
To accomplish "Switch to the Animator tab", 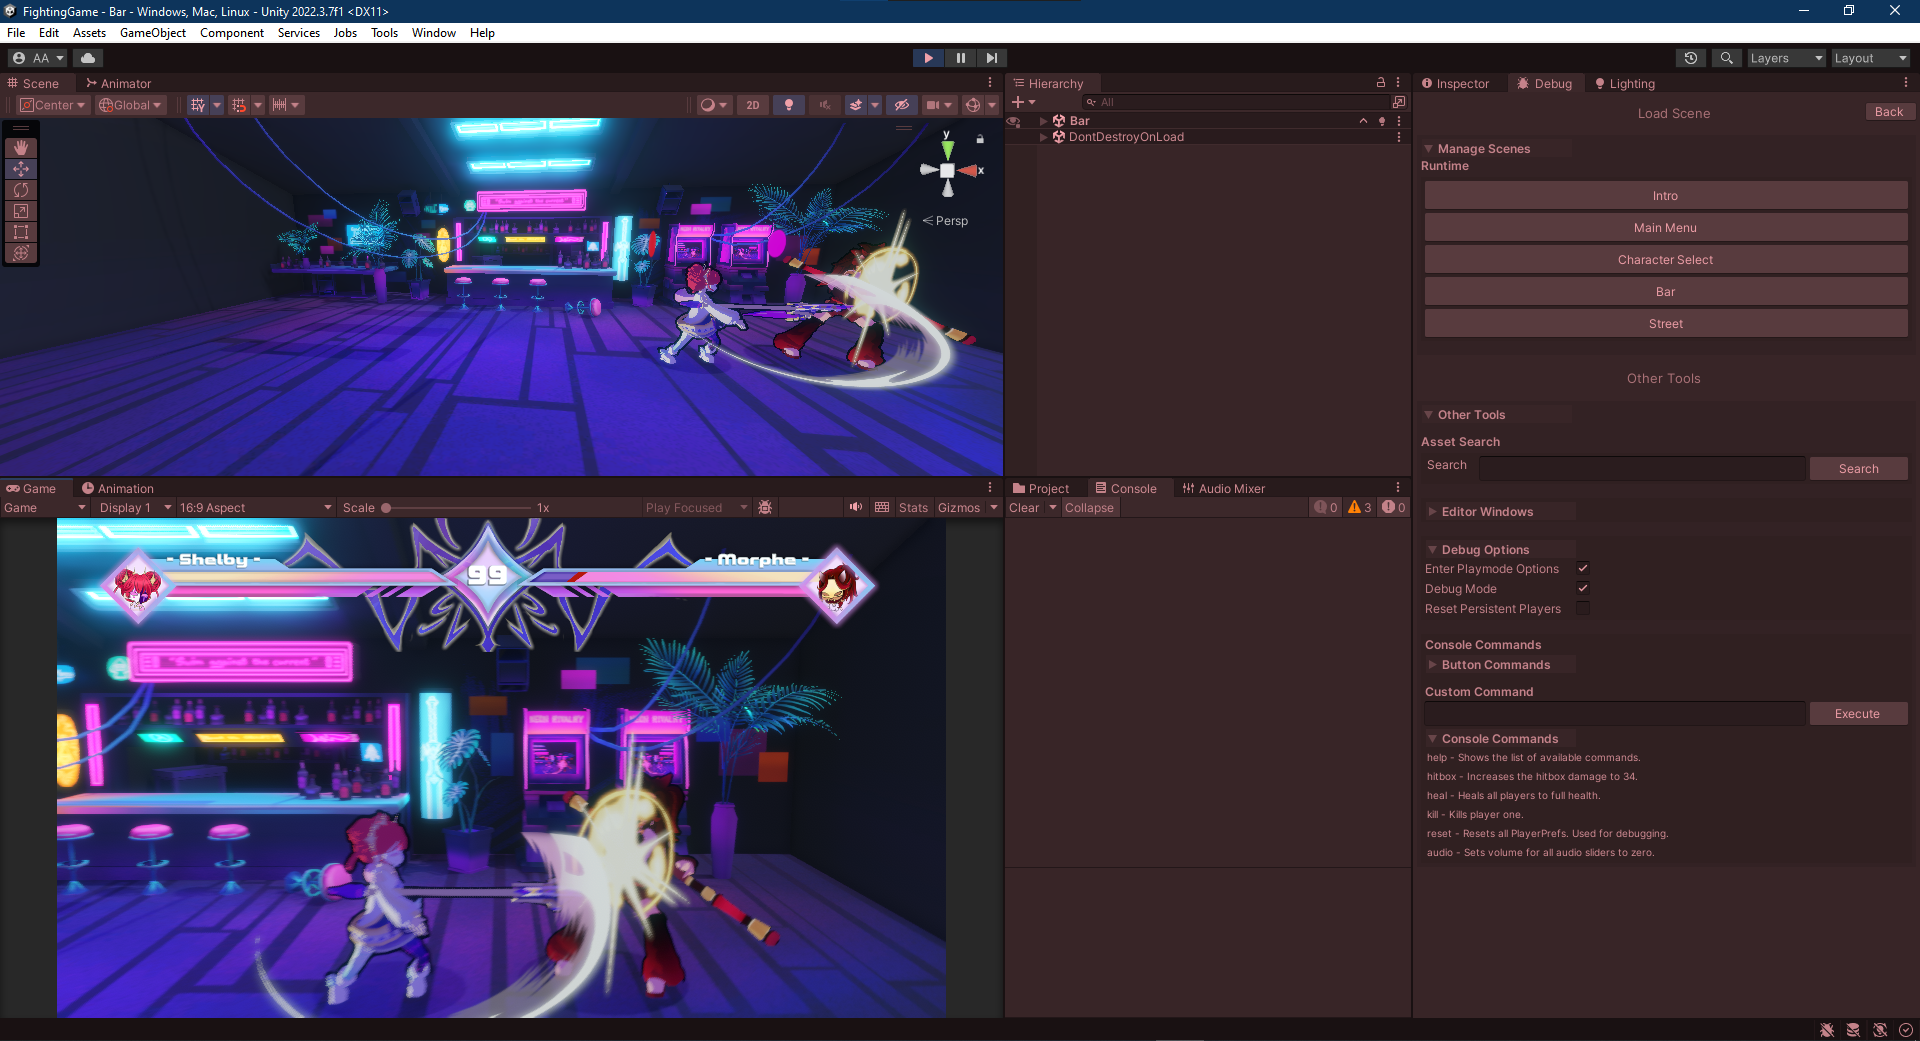I will pyautogui.click(x=118, y=84).
